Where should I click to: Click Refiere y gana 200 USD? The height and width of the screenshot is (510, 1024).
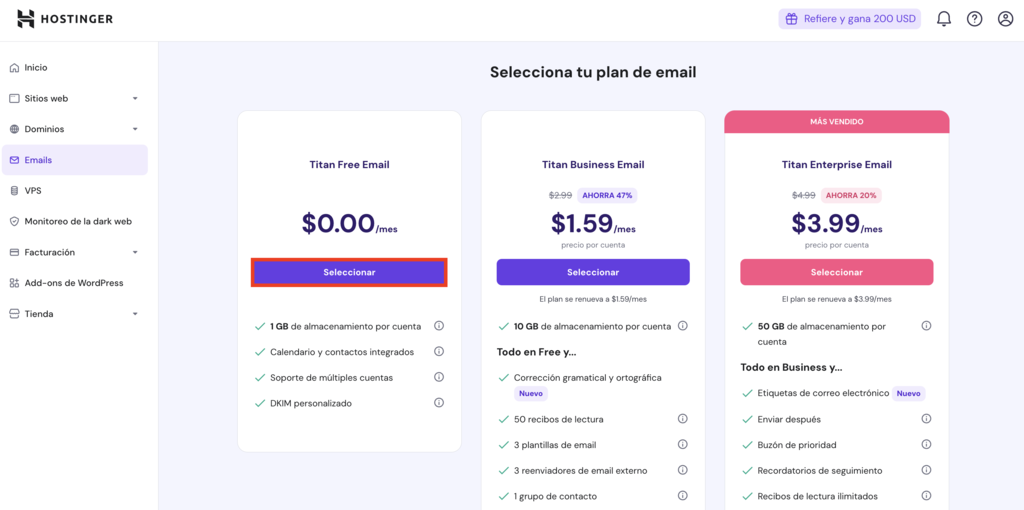pos(849,19)
